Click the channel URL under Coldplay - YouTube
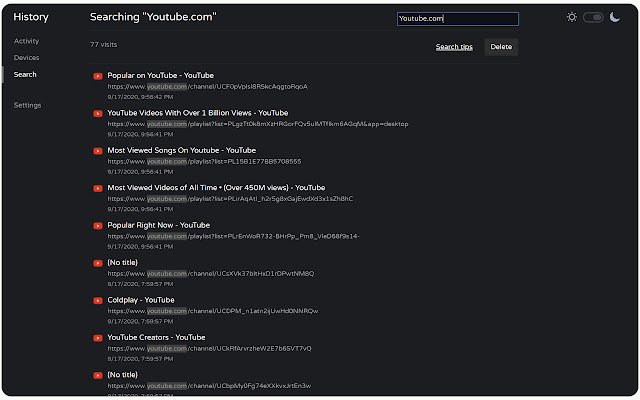This screenshot has height=400, width=640. 213,311
